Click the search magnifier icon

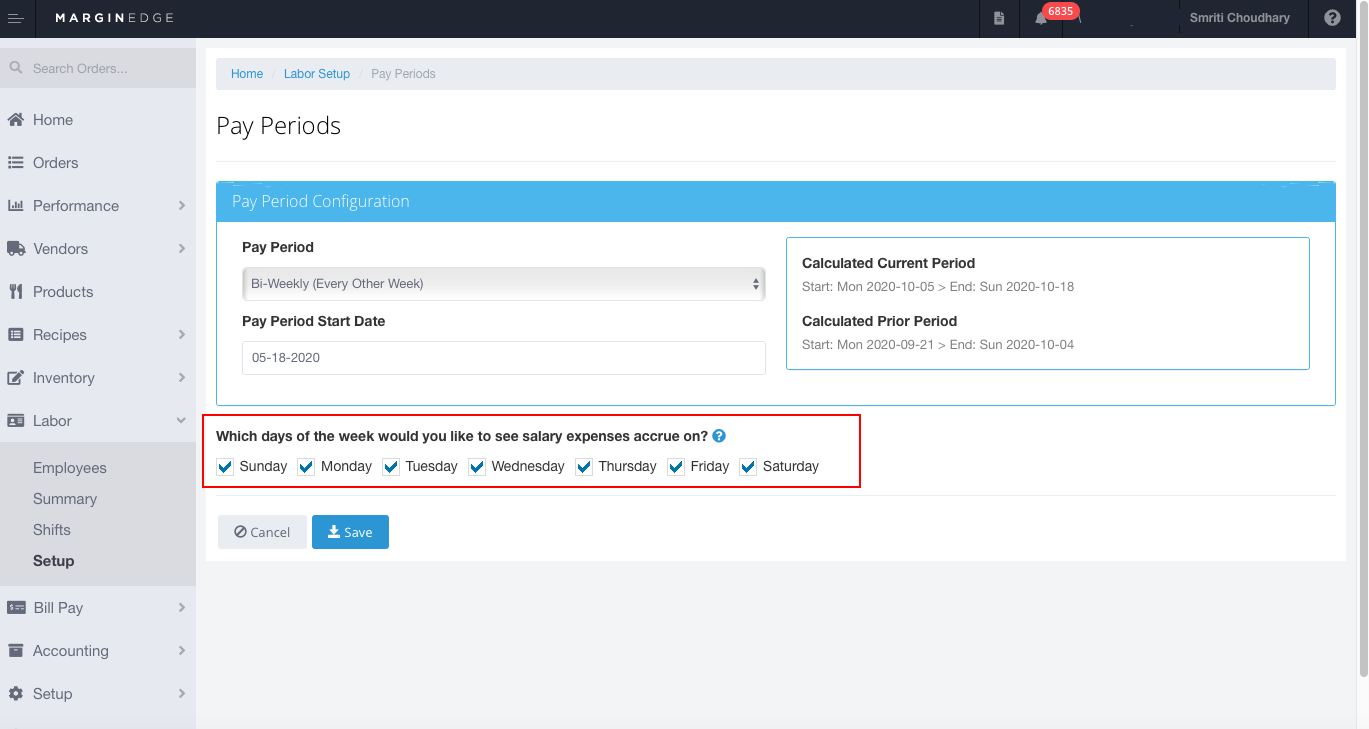tap(16, 68)
